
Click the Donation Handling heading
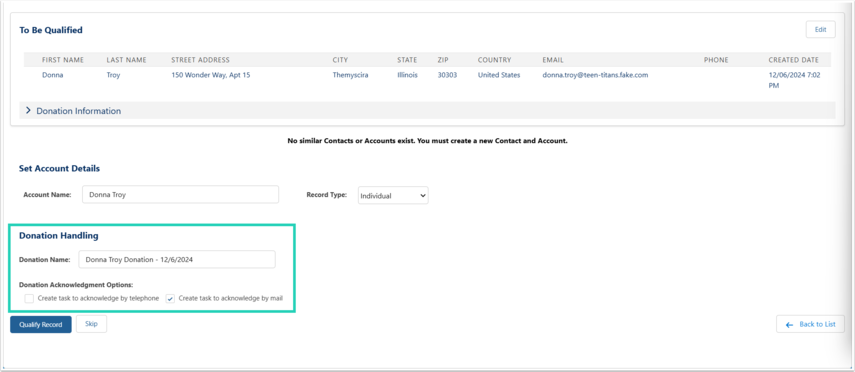[59, 236]
